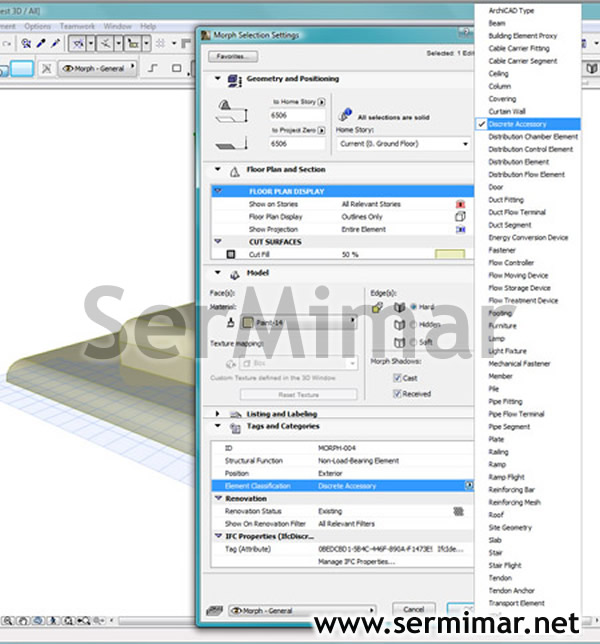Screen dimensions: 600x644
Task: Click the zoom in magnifier in bottom bar
Action: tap(8, 621)
